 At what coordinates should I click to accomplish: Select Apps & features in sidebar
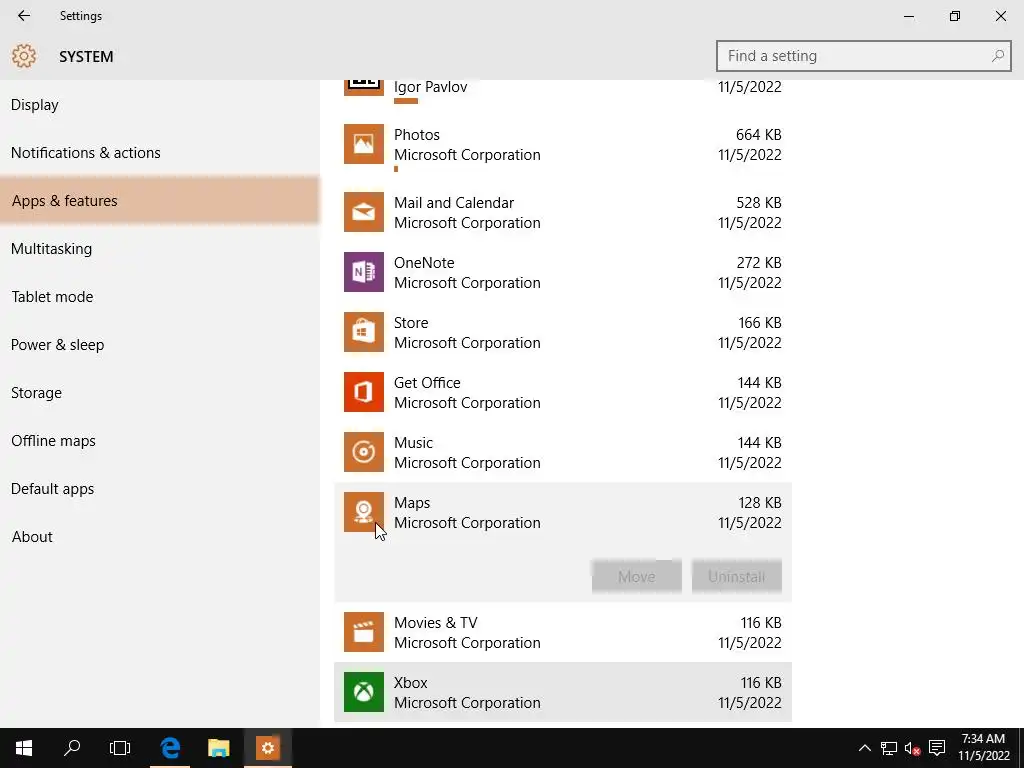160,200
